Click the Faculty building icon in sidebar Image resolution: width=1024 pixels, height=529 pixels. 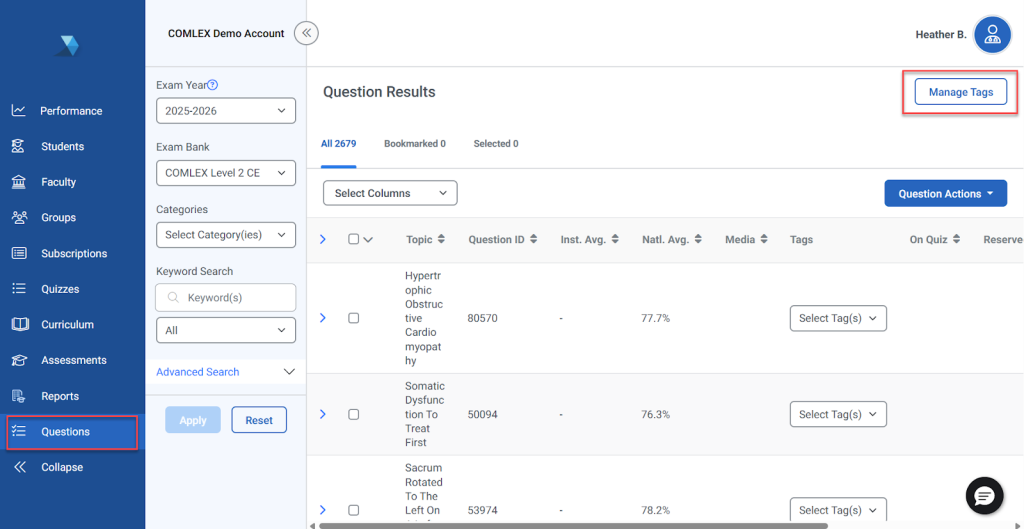[x=18, y=182]
